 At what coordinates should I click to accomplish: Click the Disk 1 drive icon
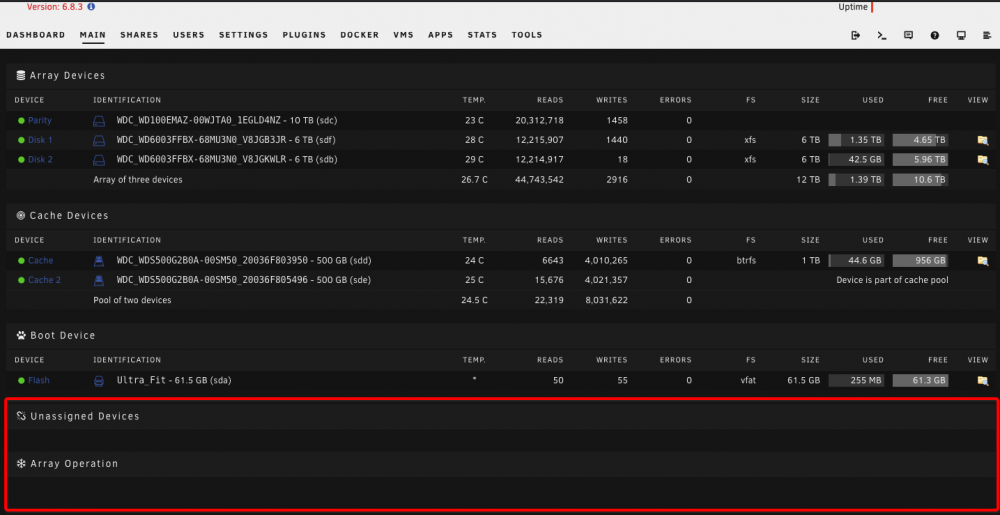(99, 140)
